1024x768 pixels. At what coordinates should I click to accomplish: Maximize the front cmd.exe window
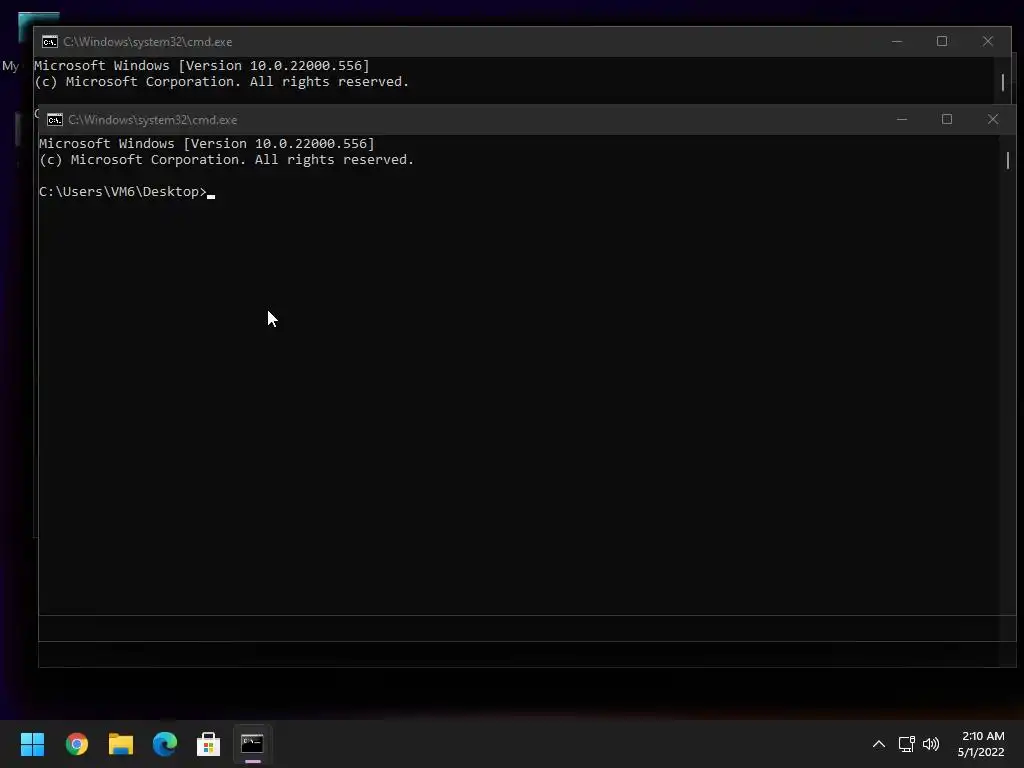pos(947,120)
